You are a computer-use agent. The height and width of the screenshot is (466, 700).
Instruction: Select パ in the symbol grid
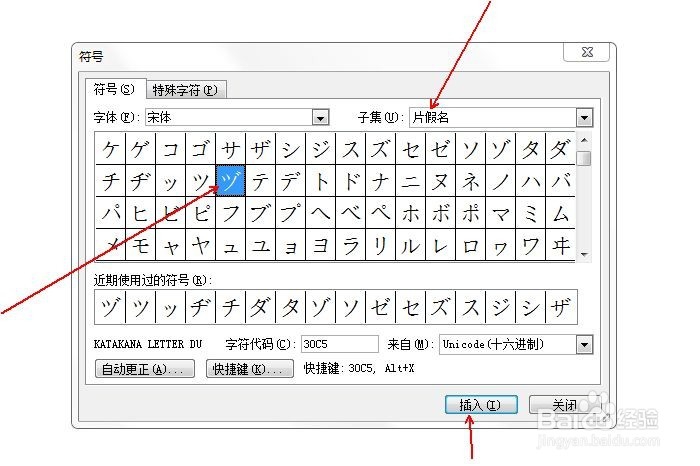coord(111,213)
